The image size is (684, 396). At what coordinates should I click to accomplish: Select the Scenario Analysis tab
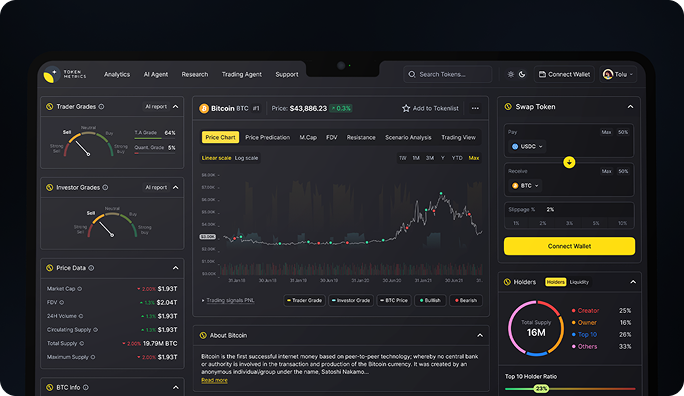[408, 137]
